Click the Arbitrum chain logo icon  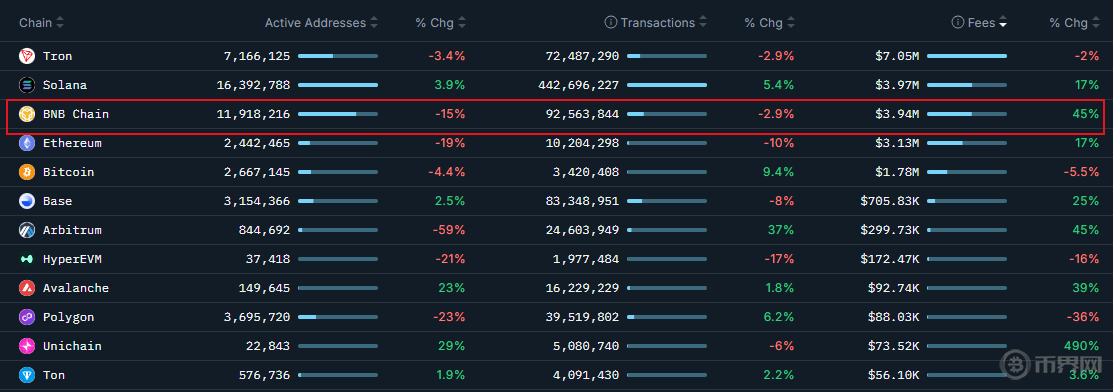pos(27,230)
